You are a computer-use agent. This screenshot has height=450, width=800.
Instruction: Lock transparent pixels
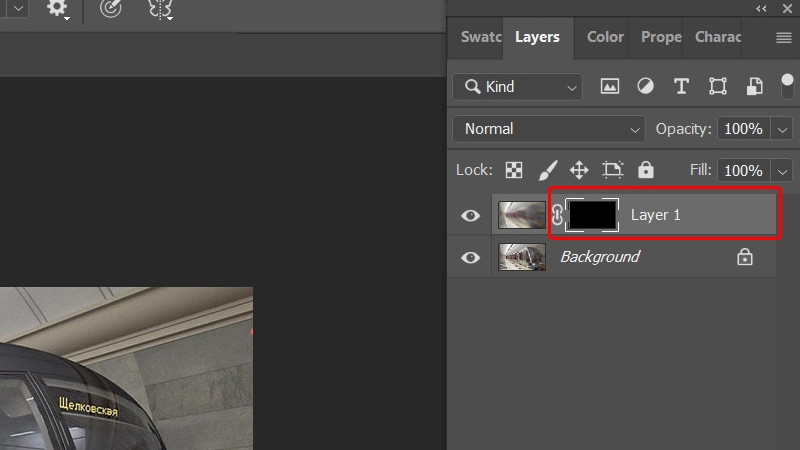coord(514,170)
